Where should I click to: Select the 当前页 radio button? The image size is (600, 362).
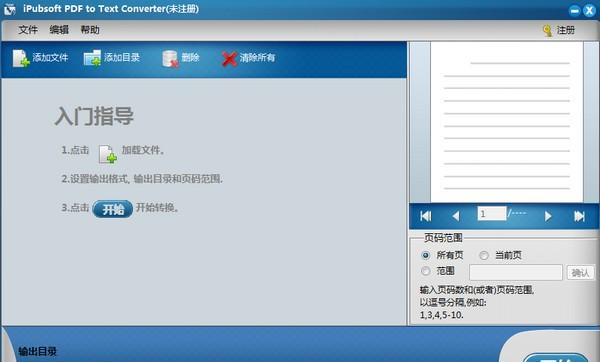coord(484,255)
